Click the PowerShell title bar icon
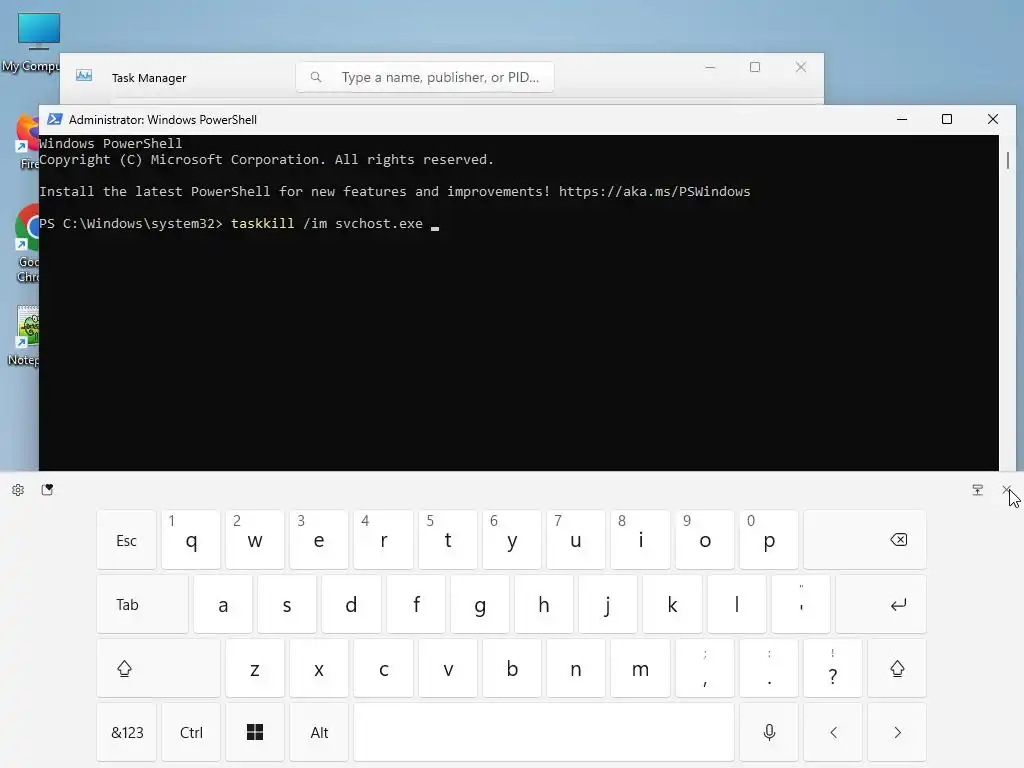This screenshot has width=1024, height=768. [x=55, y=119]
